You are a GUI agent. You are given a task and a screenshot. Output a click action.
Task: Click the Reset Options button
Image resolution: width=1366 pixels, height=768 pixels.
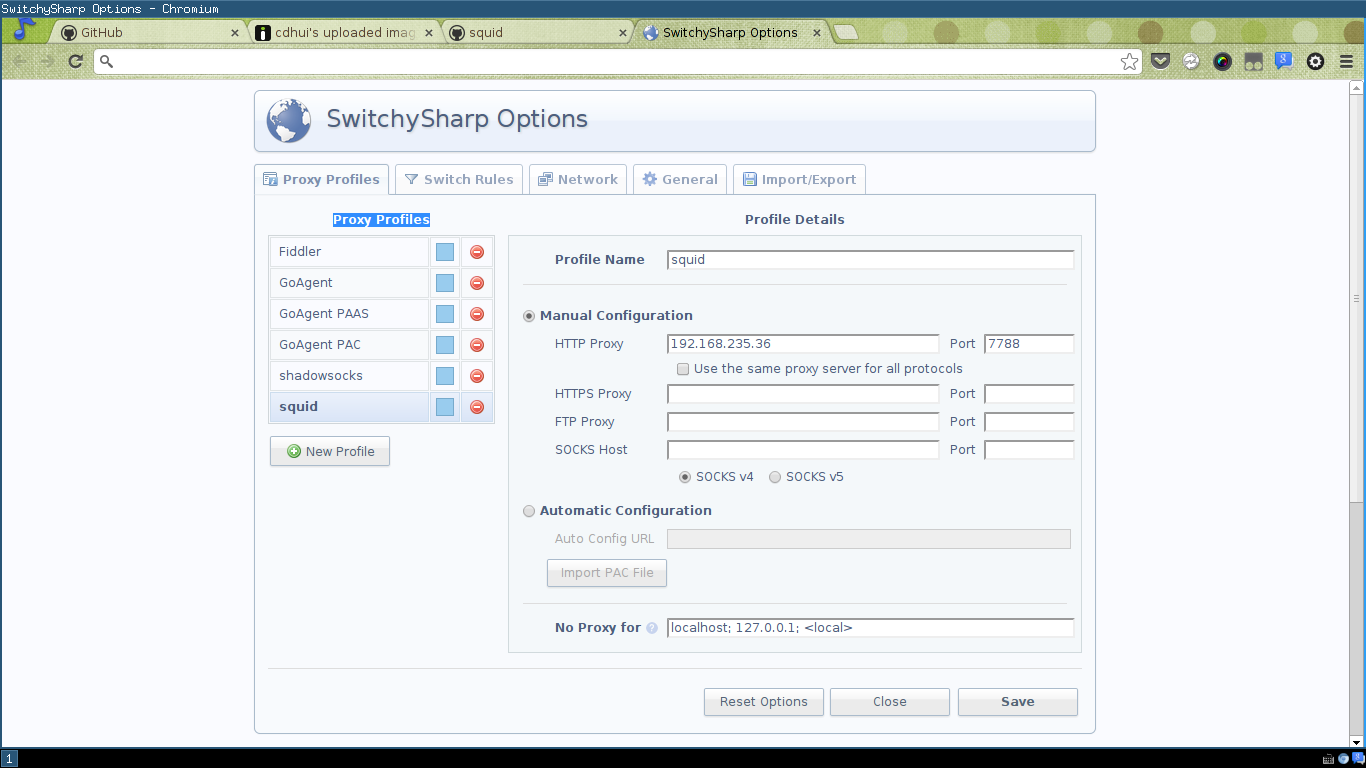763,702
